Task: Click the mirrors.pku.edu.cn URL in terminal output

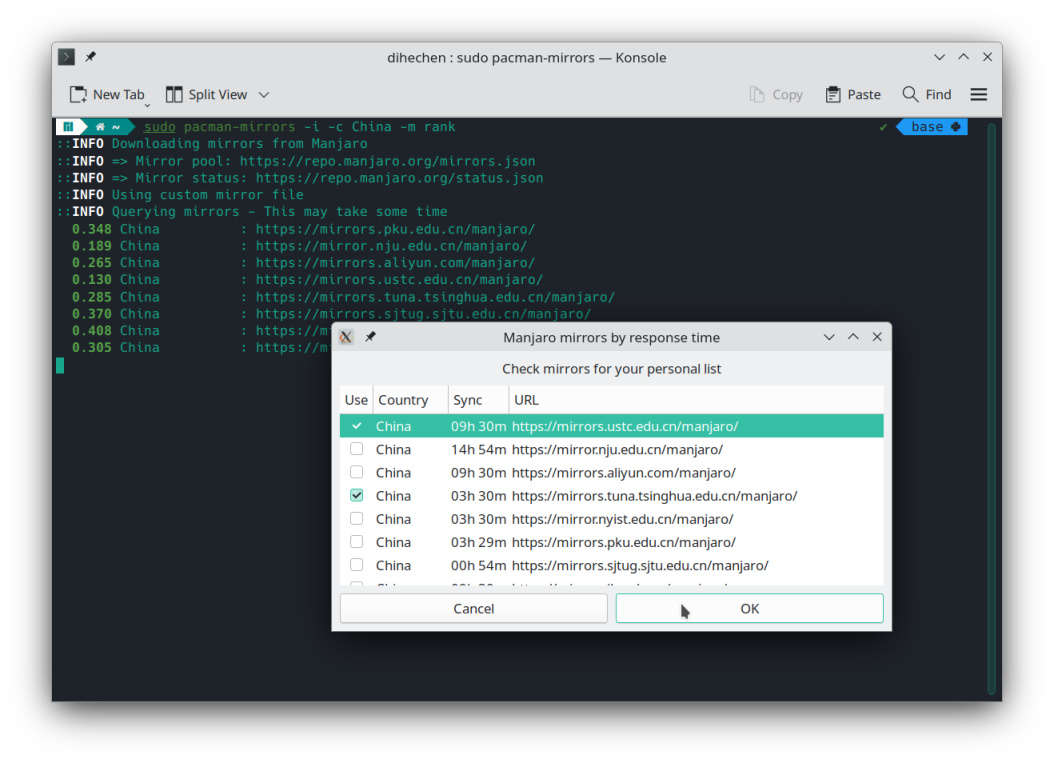Action: click(395, 229)
